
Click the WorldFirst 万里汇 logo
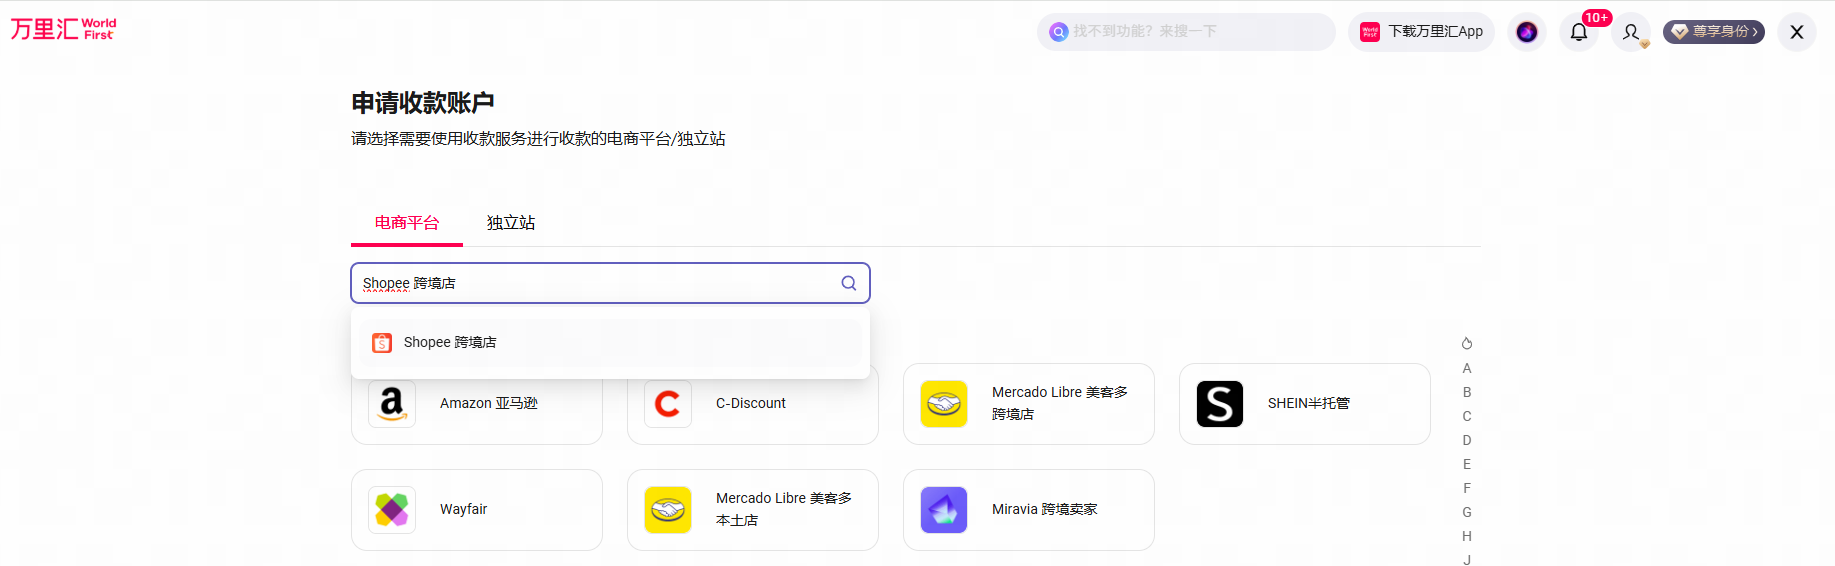coord(63,29)
